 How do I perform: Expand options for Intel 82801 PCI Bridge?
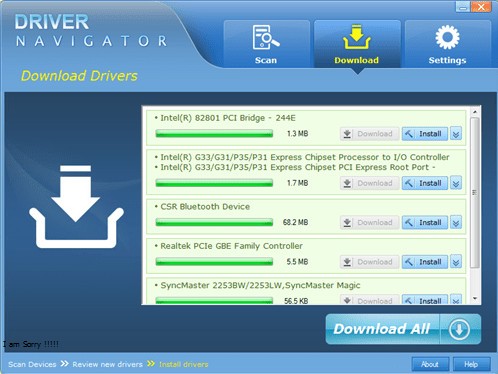pyautogui.click(x=456, y=134)
